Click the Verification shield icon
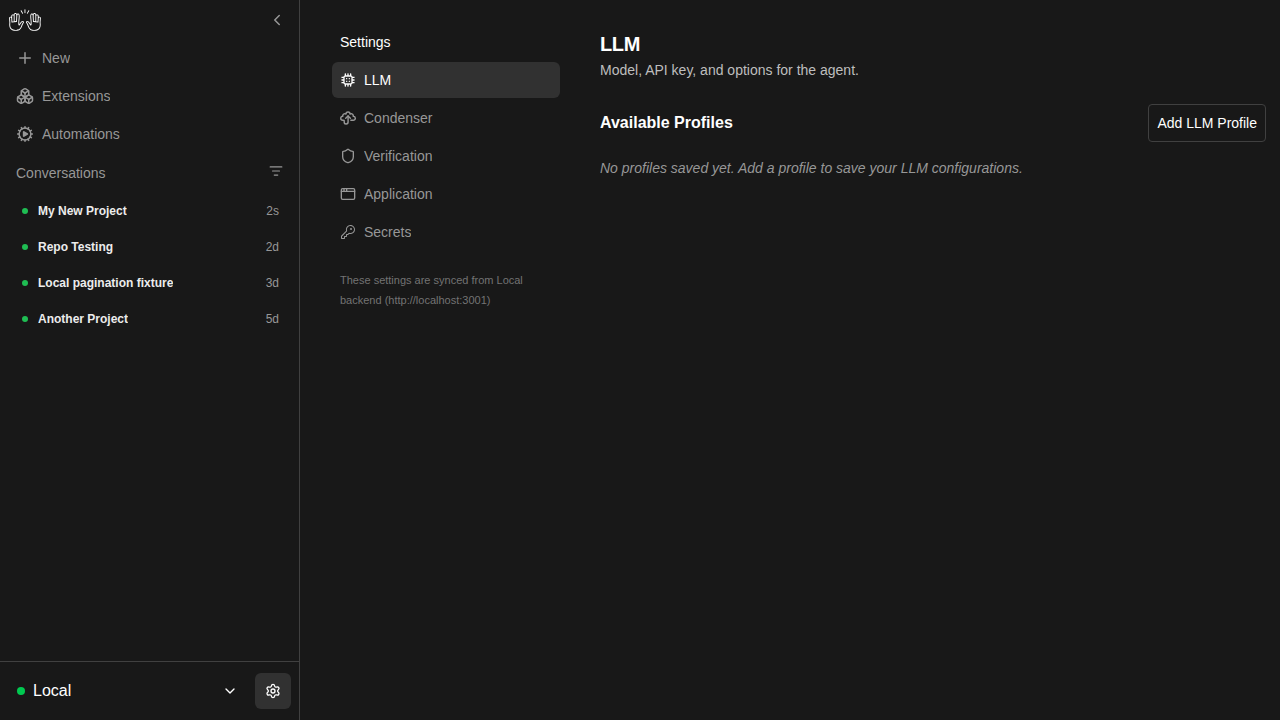 348,156
